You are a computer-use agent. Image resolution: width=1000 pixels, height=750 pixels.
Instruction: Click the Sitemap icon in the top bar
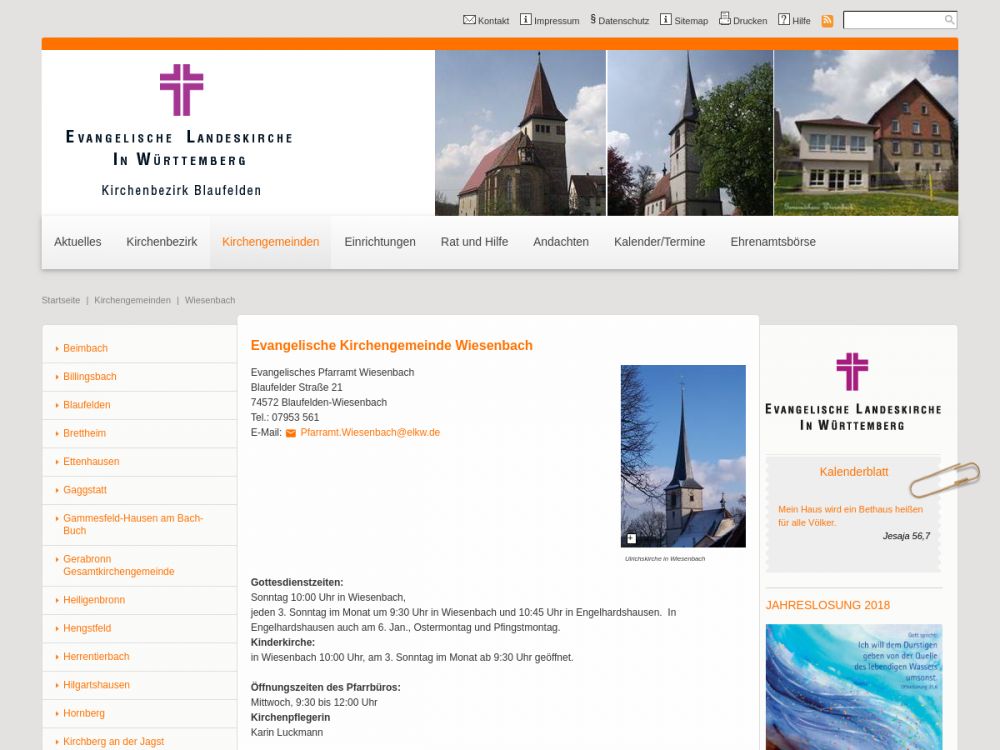pyautogui.click(x=666, y=20)
